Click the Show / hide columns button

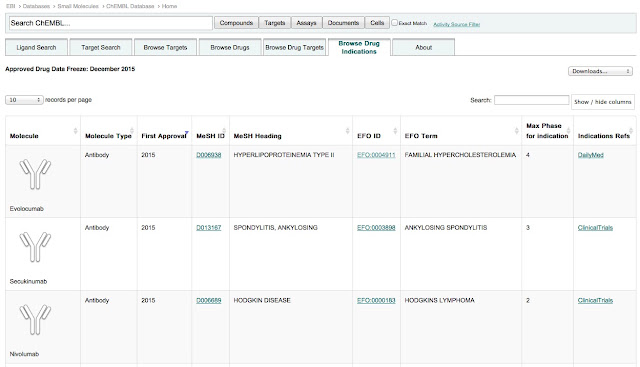(x=602, y=102)
